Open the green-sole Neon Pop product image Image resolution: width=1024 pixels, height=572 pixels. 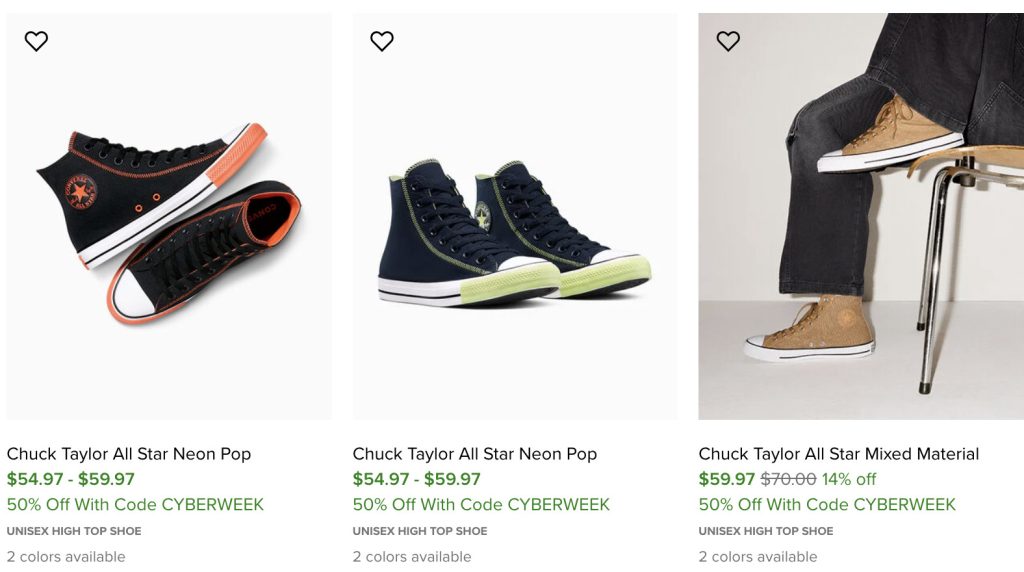(514, 216)
